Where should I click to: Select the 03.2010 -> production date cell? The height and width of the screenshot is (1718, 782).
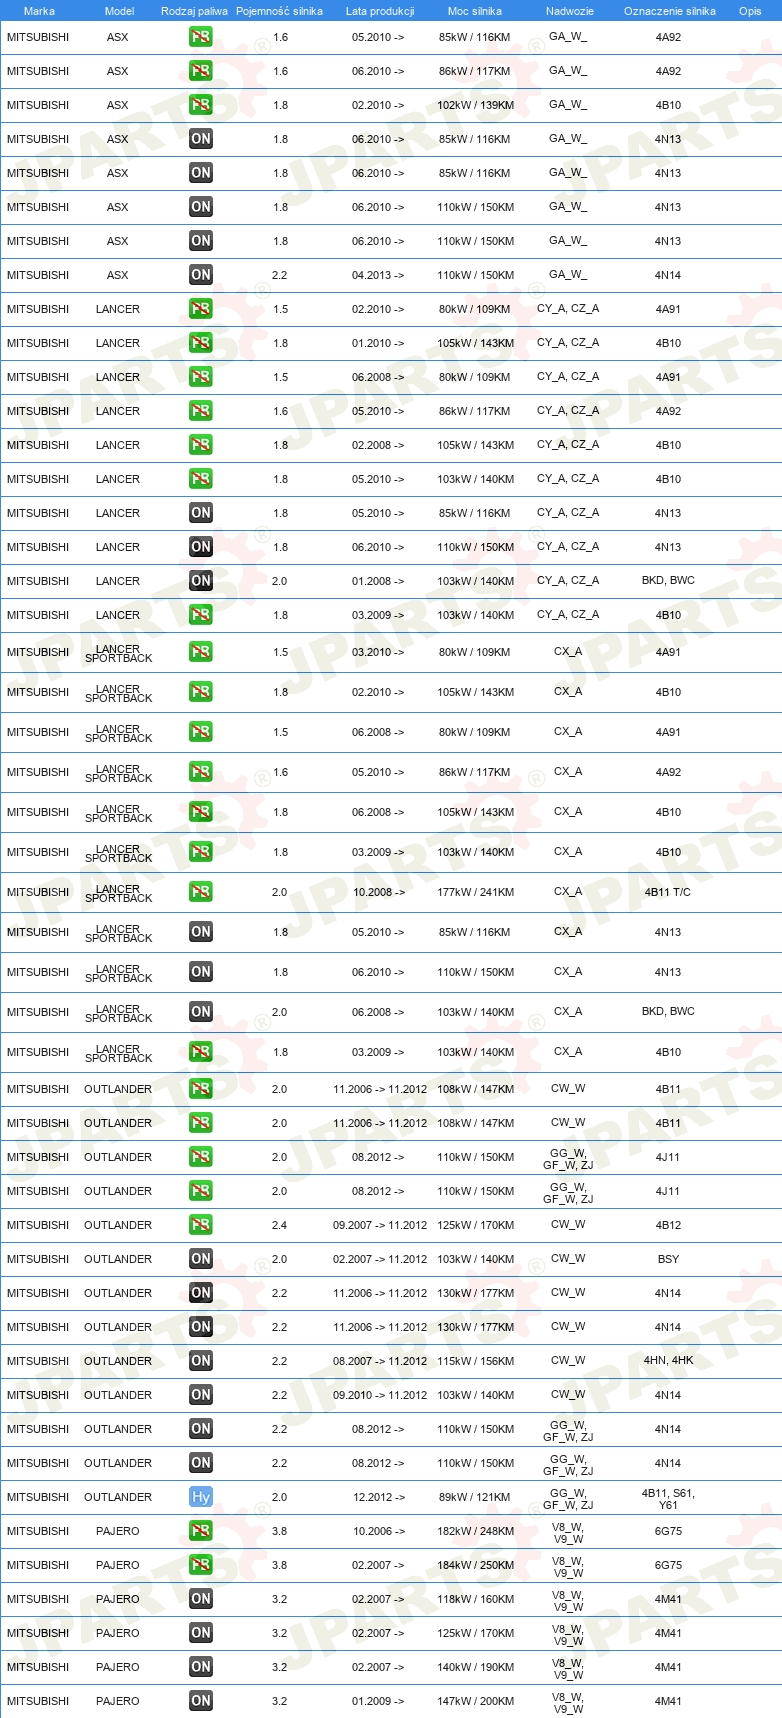pyautogui.click(x=378, y=652)
